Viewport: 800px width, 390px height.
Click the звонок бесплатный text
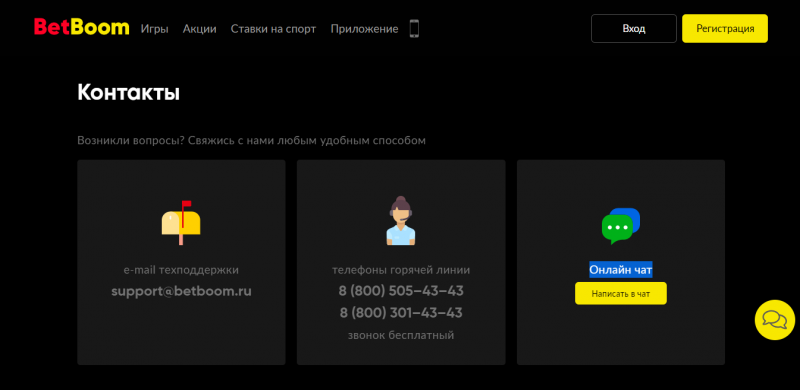[401, 335]
